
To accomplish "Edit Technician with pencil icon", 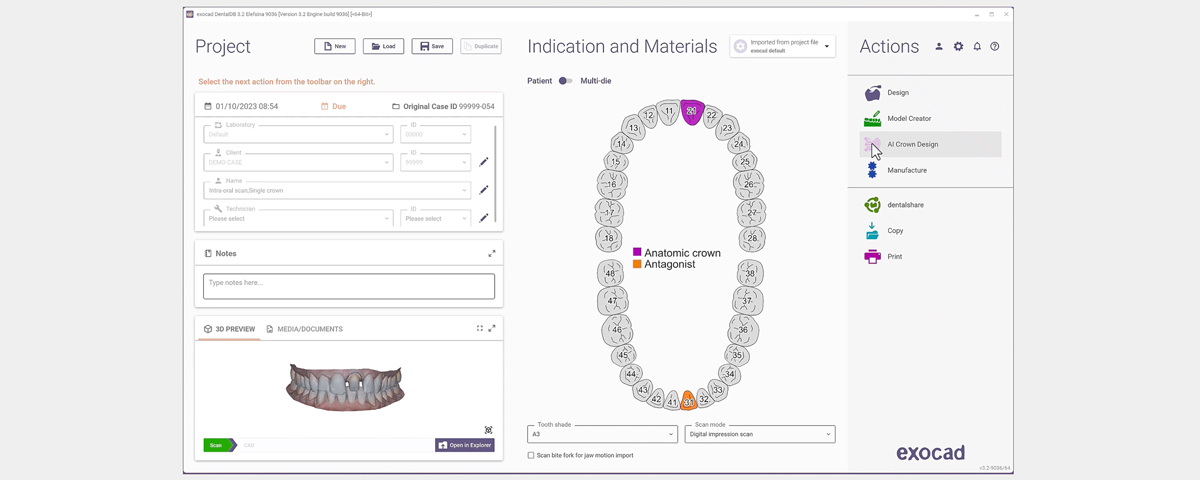I will tap(484, 218).
